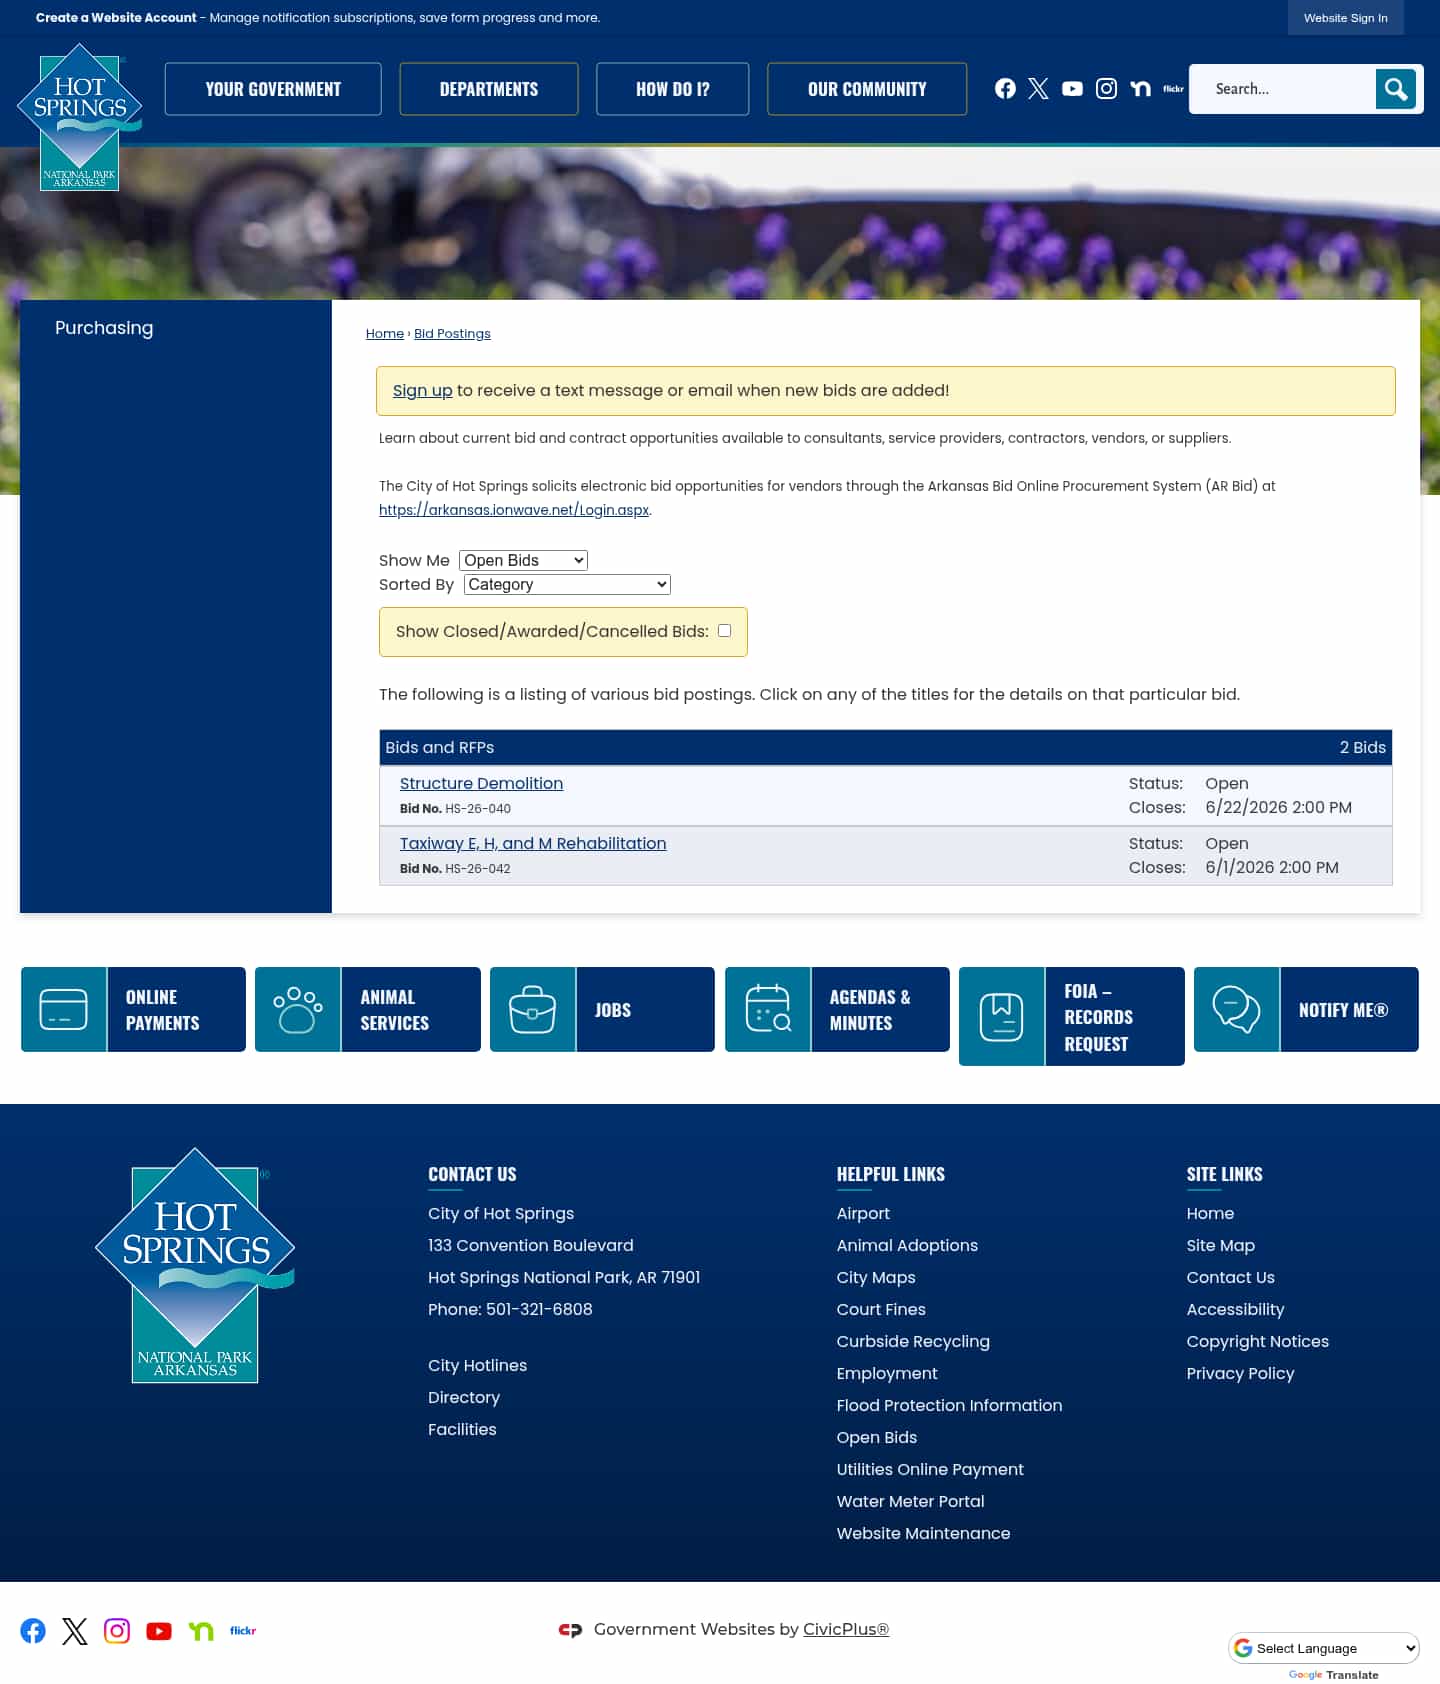1440x1684 pixels.
Task: Open Taxiway E, H, and M Rehabilitation bid
Action: [533, 844]
